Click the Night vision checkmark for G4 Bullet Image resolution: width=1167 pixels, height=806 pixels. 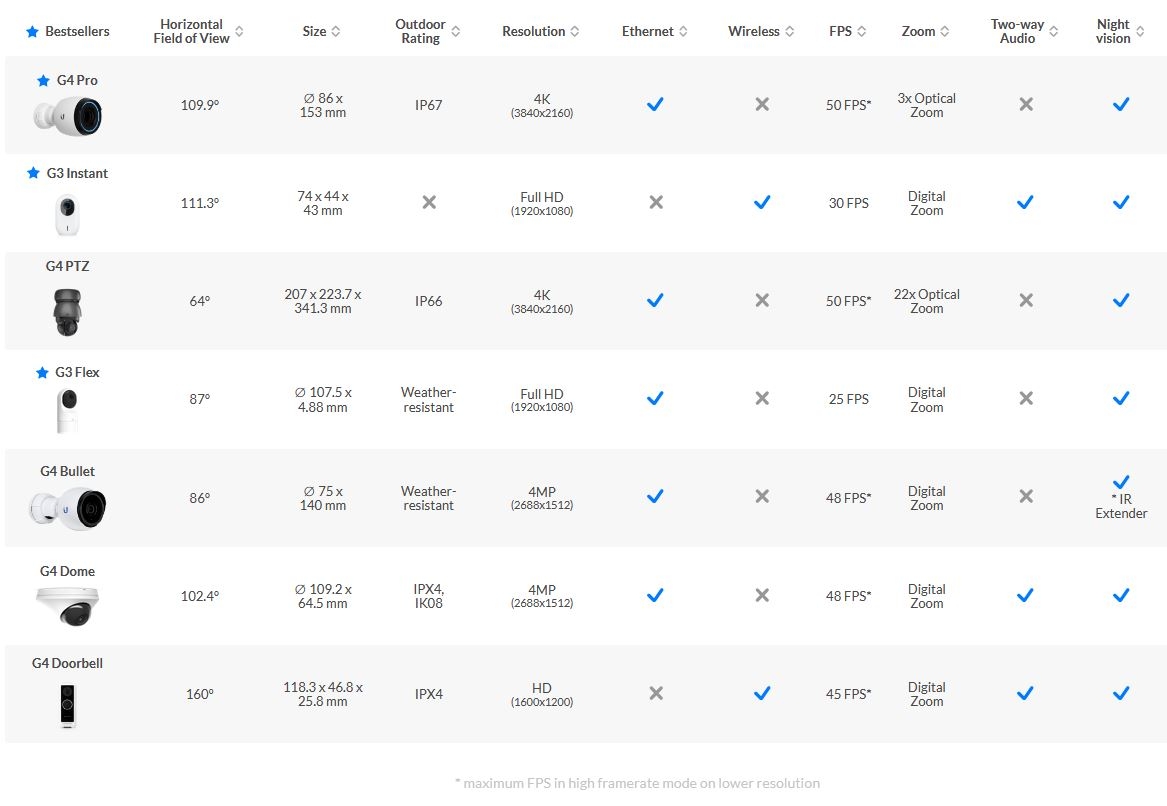coord(1121,482)
